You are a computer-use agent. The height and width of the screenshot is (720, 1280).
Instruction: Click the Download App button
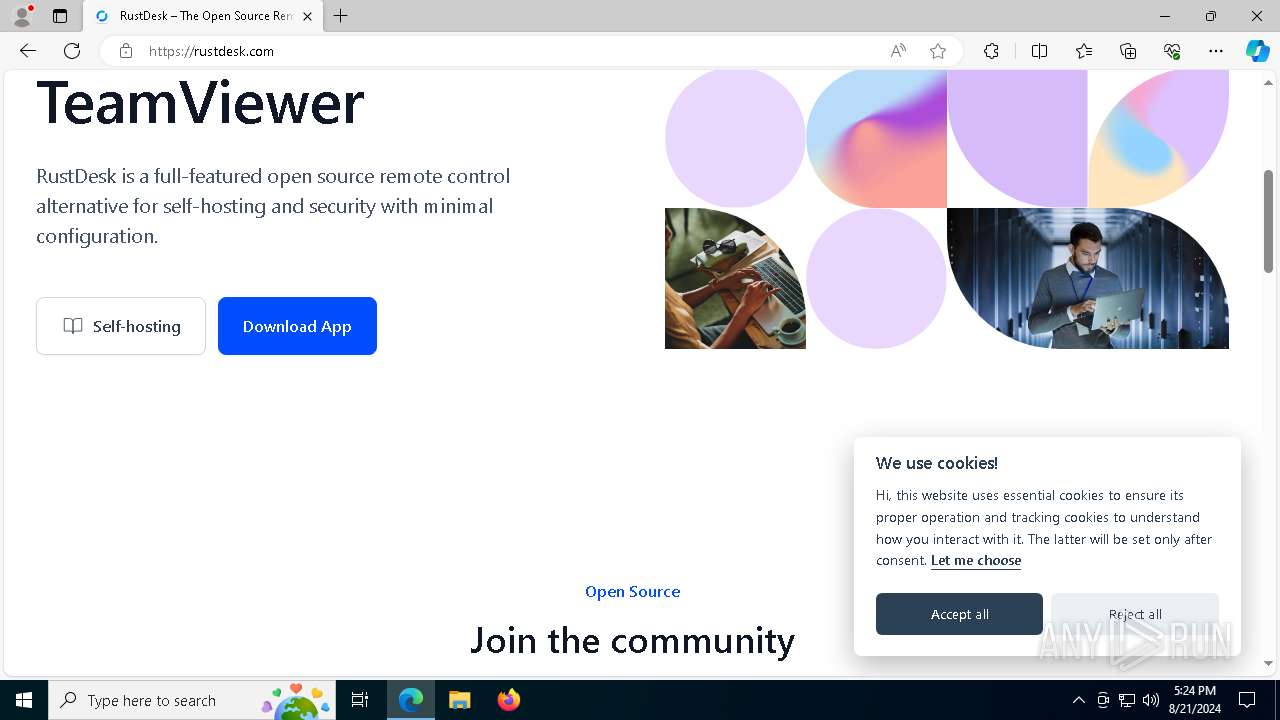pos(297,326)
